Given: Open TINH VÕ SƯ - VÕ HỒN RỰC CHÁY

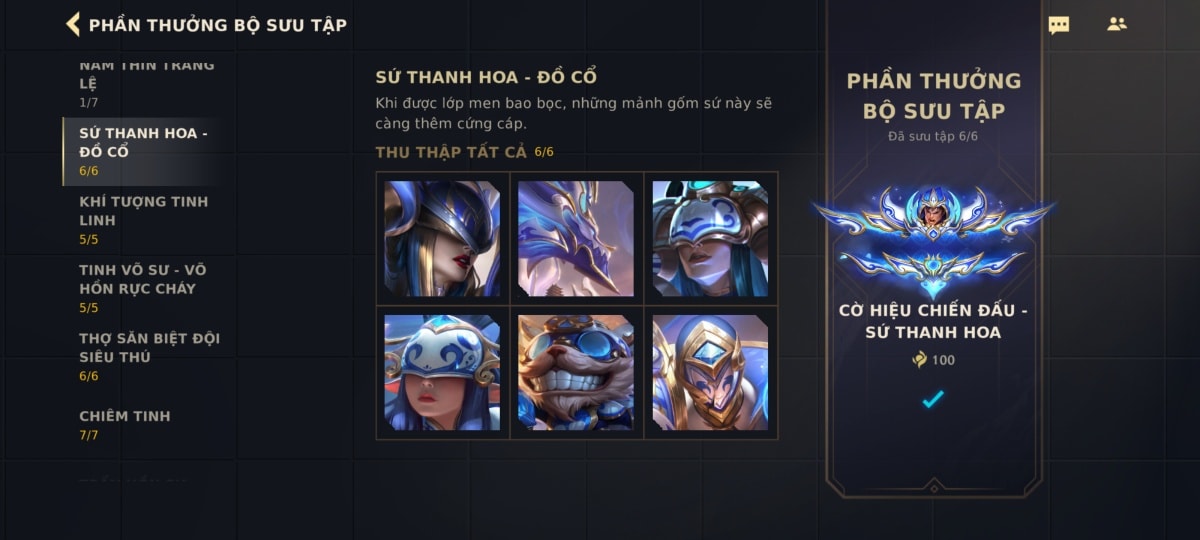Looking at the screenshot, I should coord(143,288).
